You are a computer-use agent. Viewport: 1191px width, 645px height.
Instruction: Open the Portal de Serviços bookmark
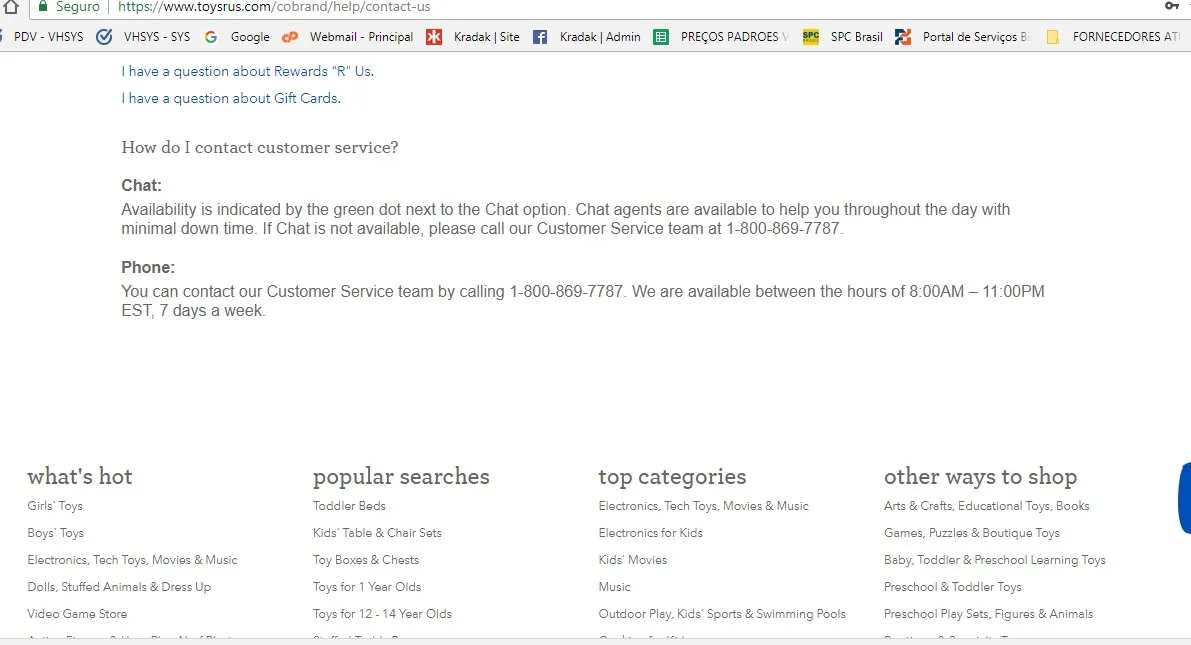[903, 37]
